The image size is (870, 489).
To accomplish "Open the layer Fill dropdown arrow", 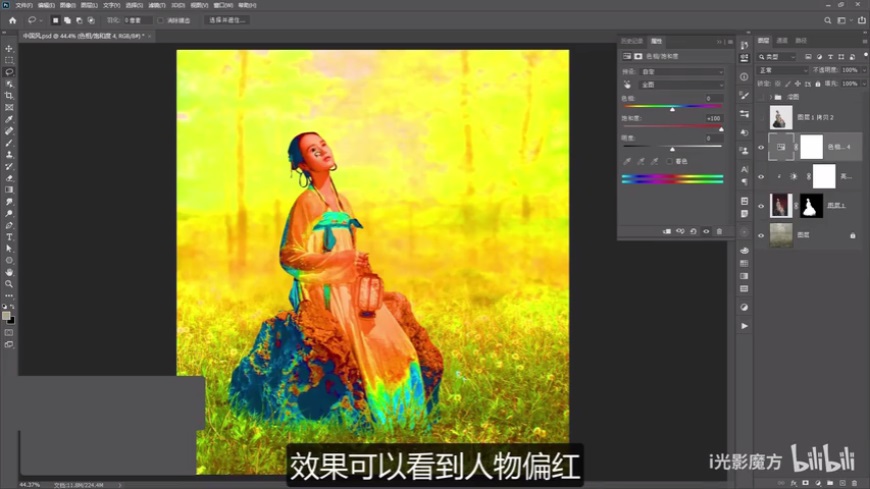I will pos(863,84).
